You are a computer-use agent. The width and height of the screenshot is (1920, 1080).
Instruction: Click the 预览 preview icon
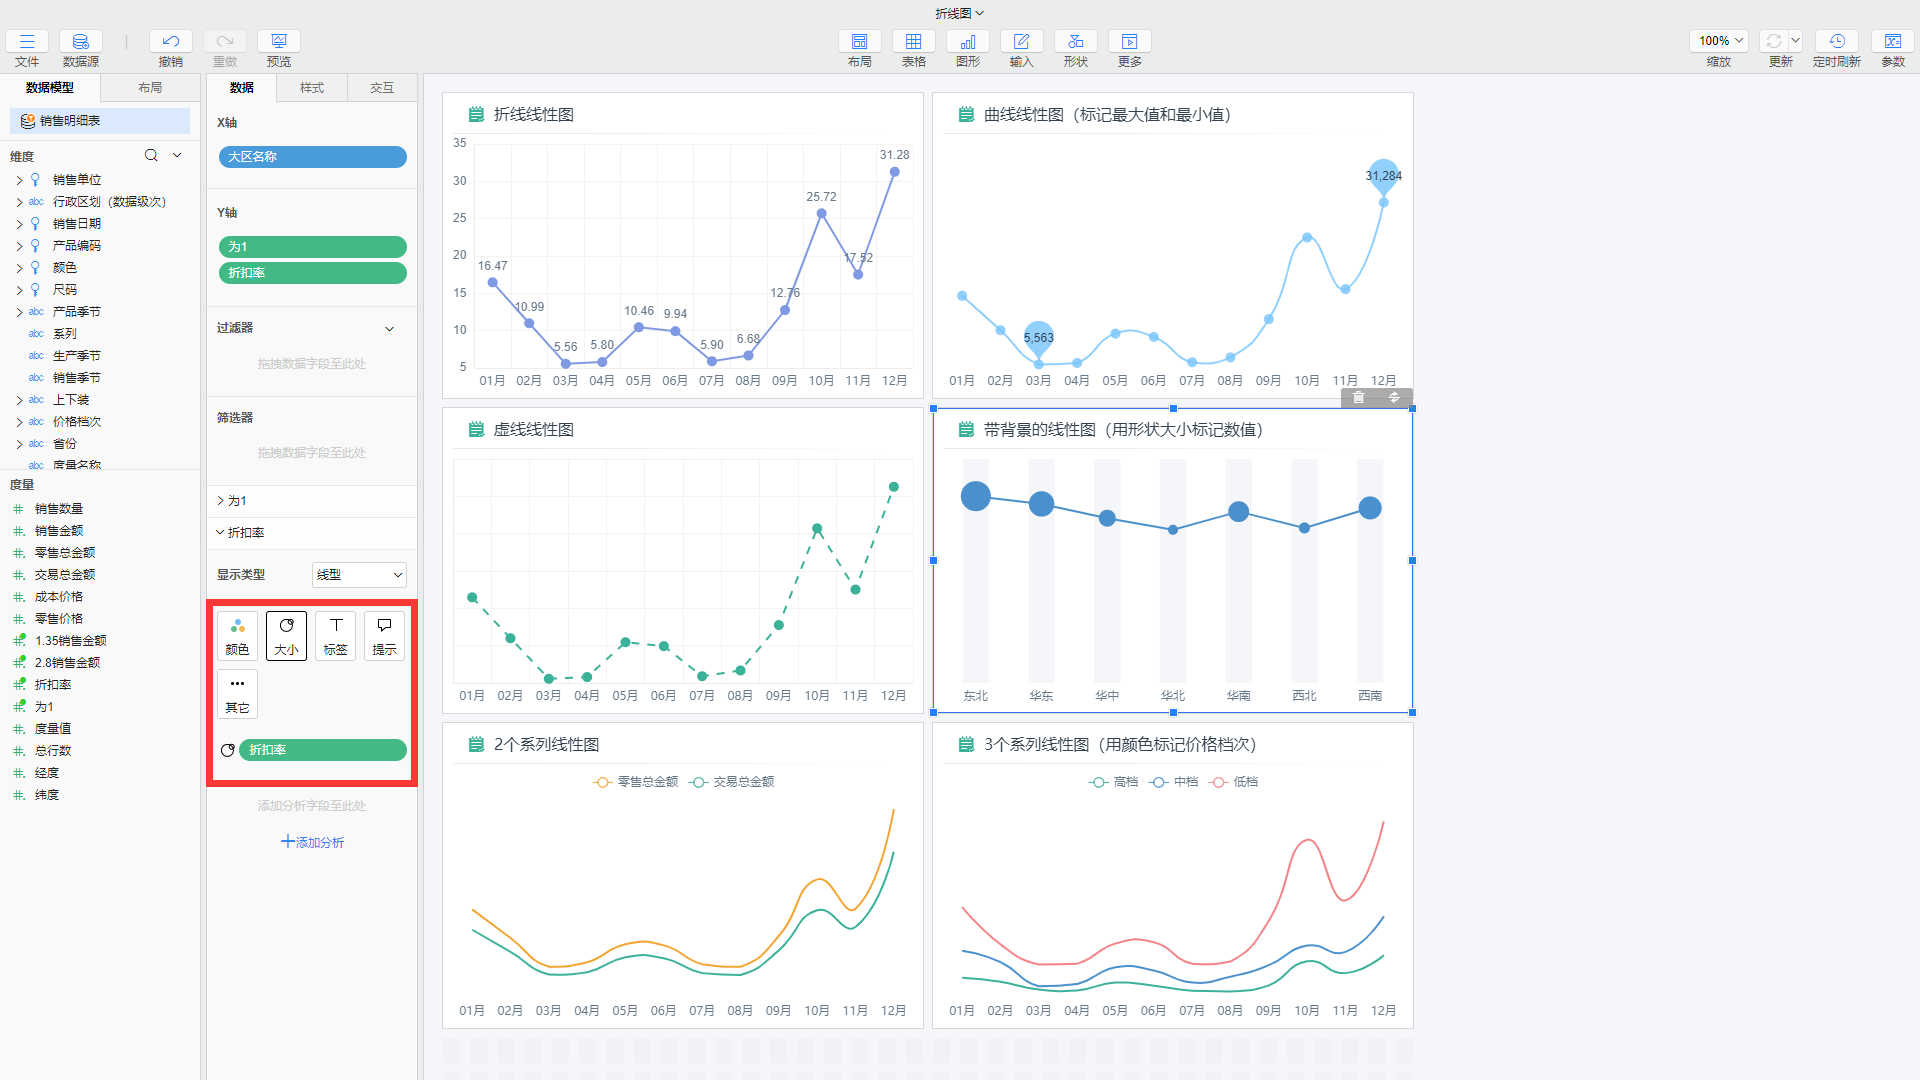pos(279,41)
